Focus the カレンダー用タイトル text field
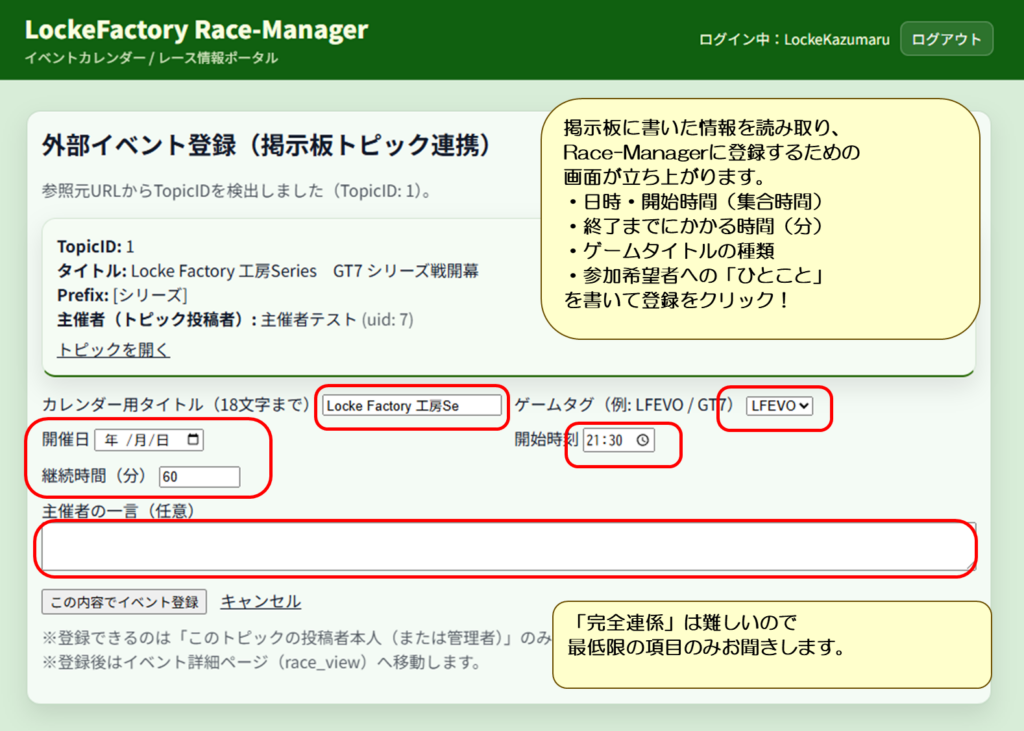This screenshot has width=1024, height=731. (x=411, y=405)
